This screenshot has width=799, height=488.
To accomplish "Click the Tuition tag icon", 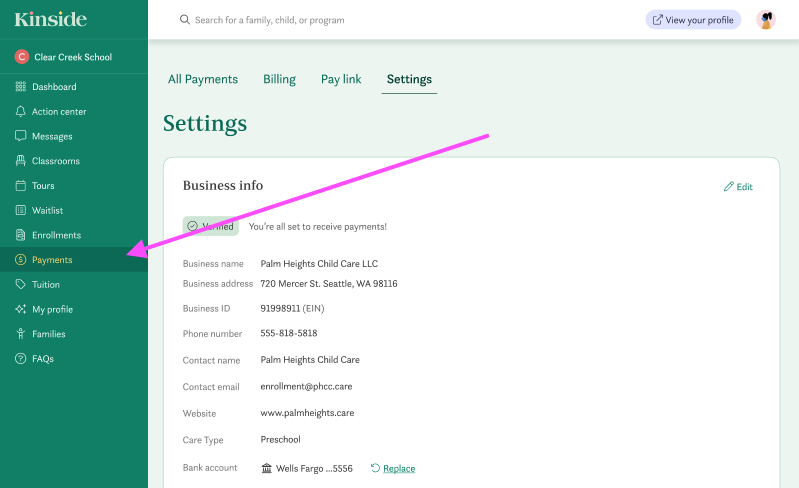I will (20, 285).
